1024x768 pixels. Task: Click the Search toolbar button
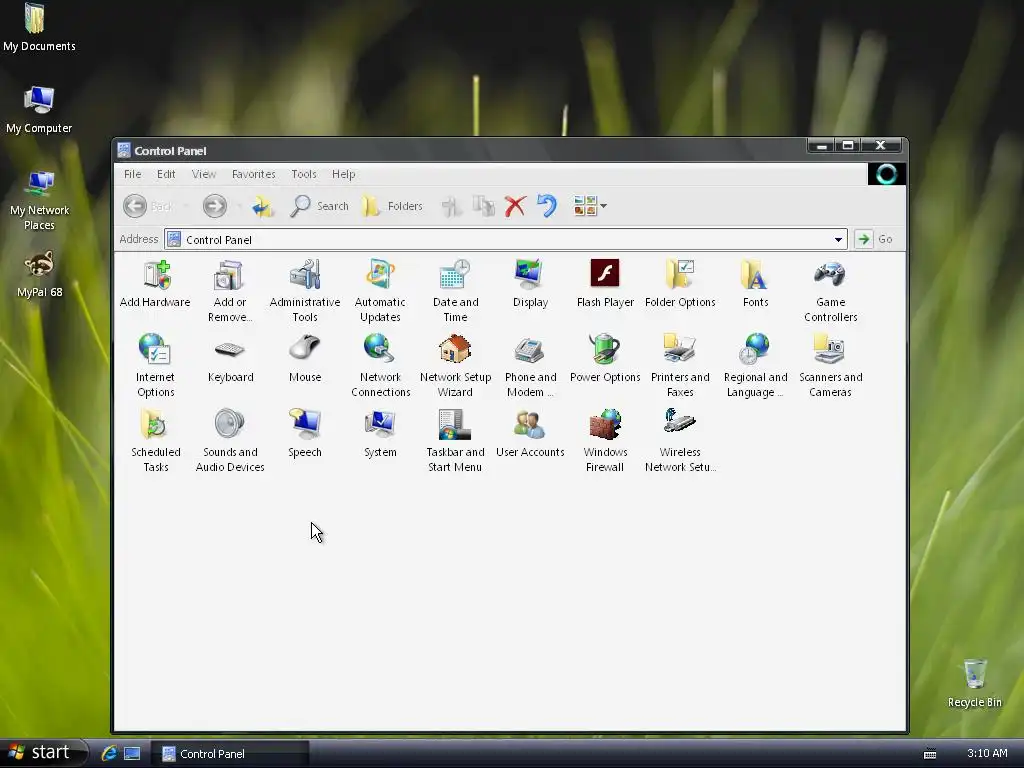click(x=319, y=206)
